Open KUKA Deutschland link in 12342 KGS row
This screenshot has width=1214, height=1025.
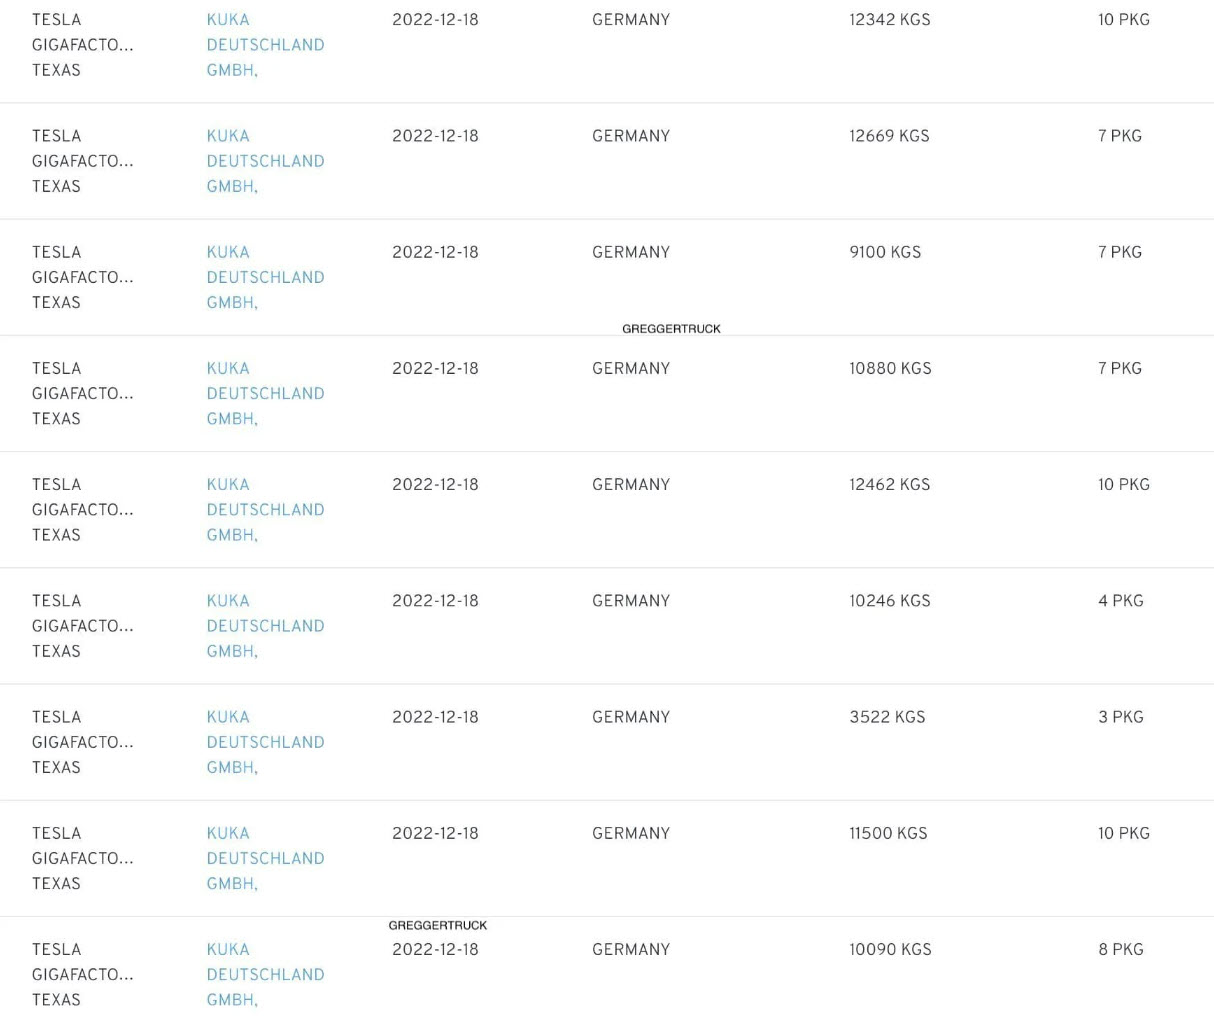click(265, 45)
